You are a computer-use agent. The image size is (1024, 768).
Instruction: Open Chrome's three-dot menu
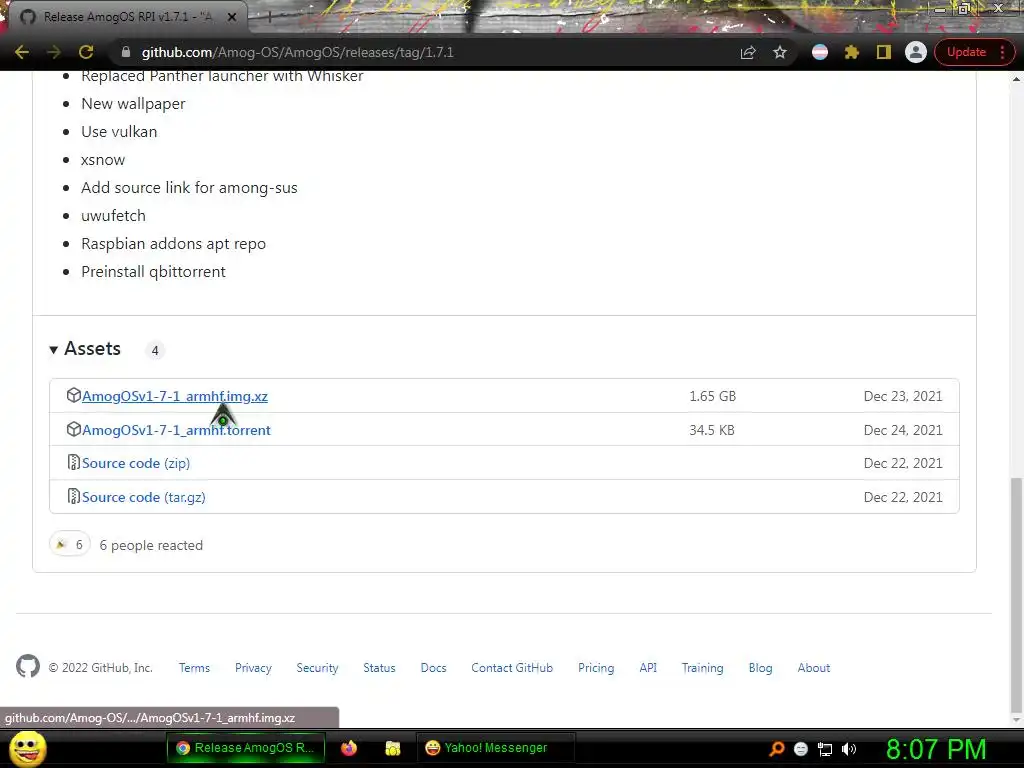click(1002, 52)
